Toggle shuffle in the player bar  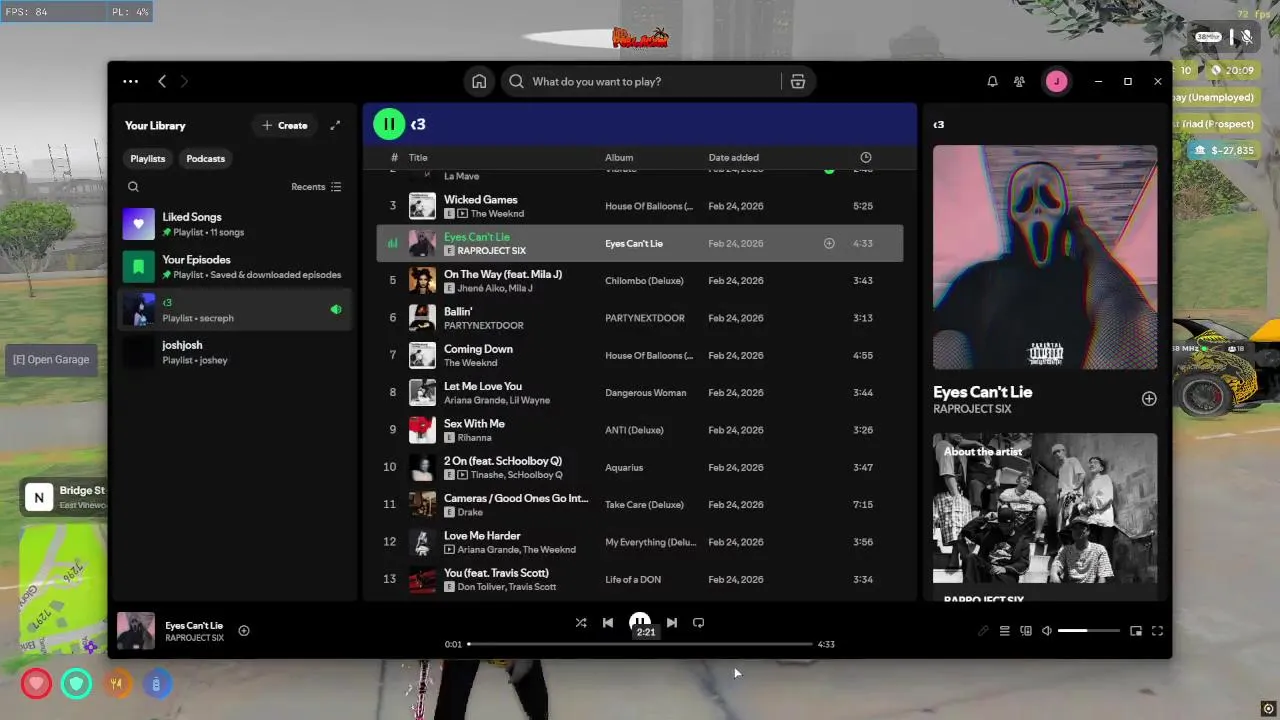pos(581,622)
